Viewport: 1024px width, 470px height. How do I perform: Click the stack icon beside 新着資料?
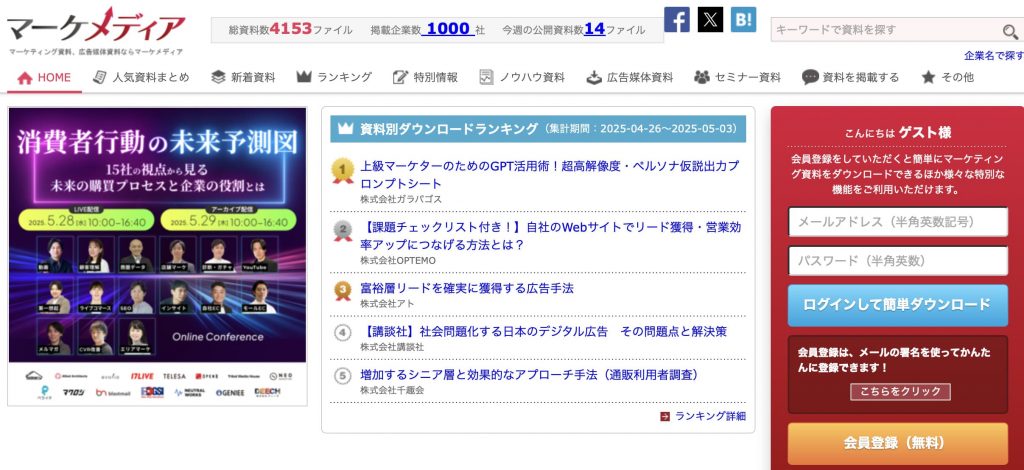point(218,77)
